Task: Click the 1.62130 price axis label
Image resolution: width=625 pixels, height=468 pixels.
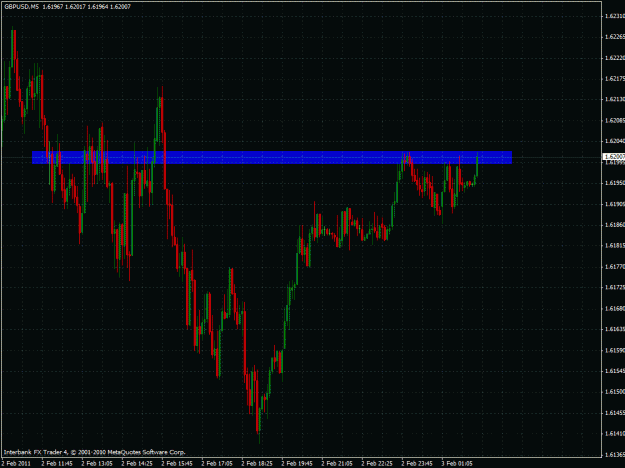Action: pyautogui.click(x=615, y=99)
